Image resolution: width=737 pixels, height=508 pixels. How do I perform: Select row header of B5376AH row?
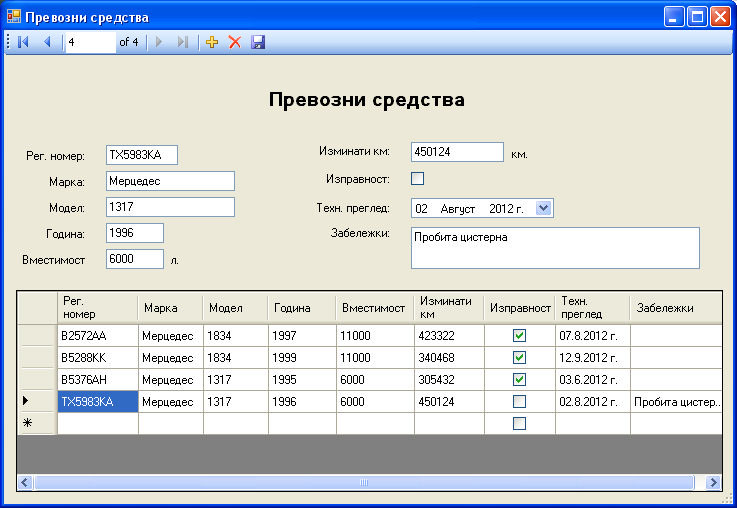point(37,379)
